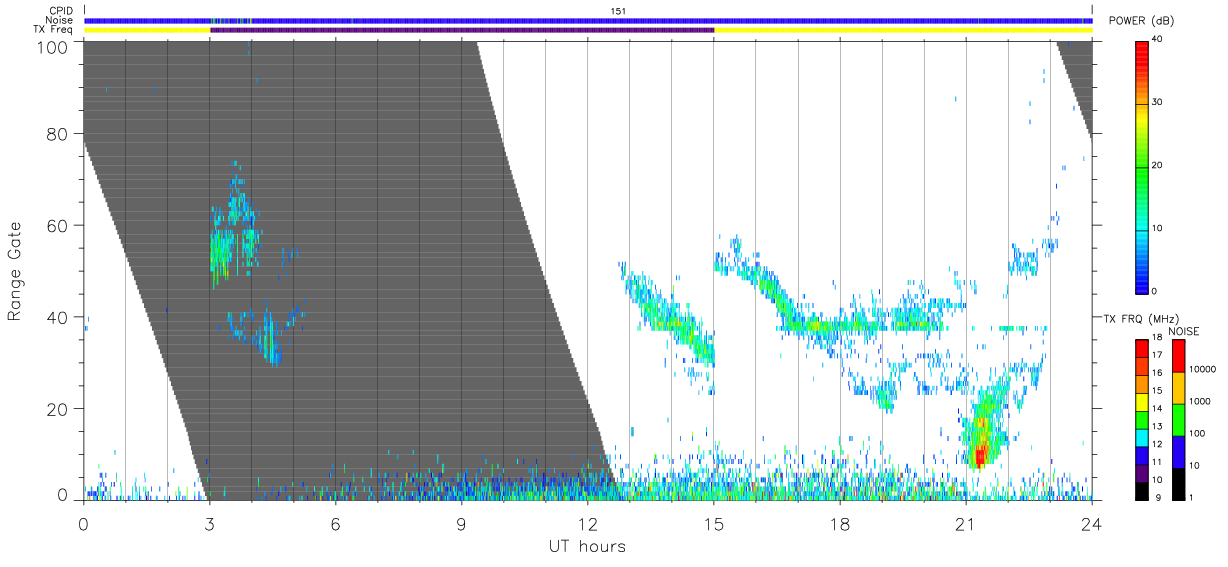Click the POWER (dB) legend title

click(x=1141, y=21)
